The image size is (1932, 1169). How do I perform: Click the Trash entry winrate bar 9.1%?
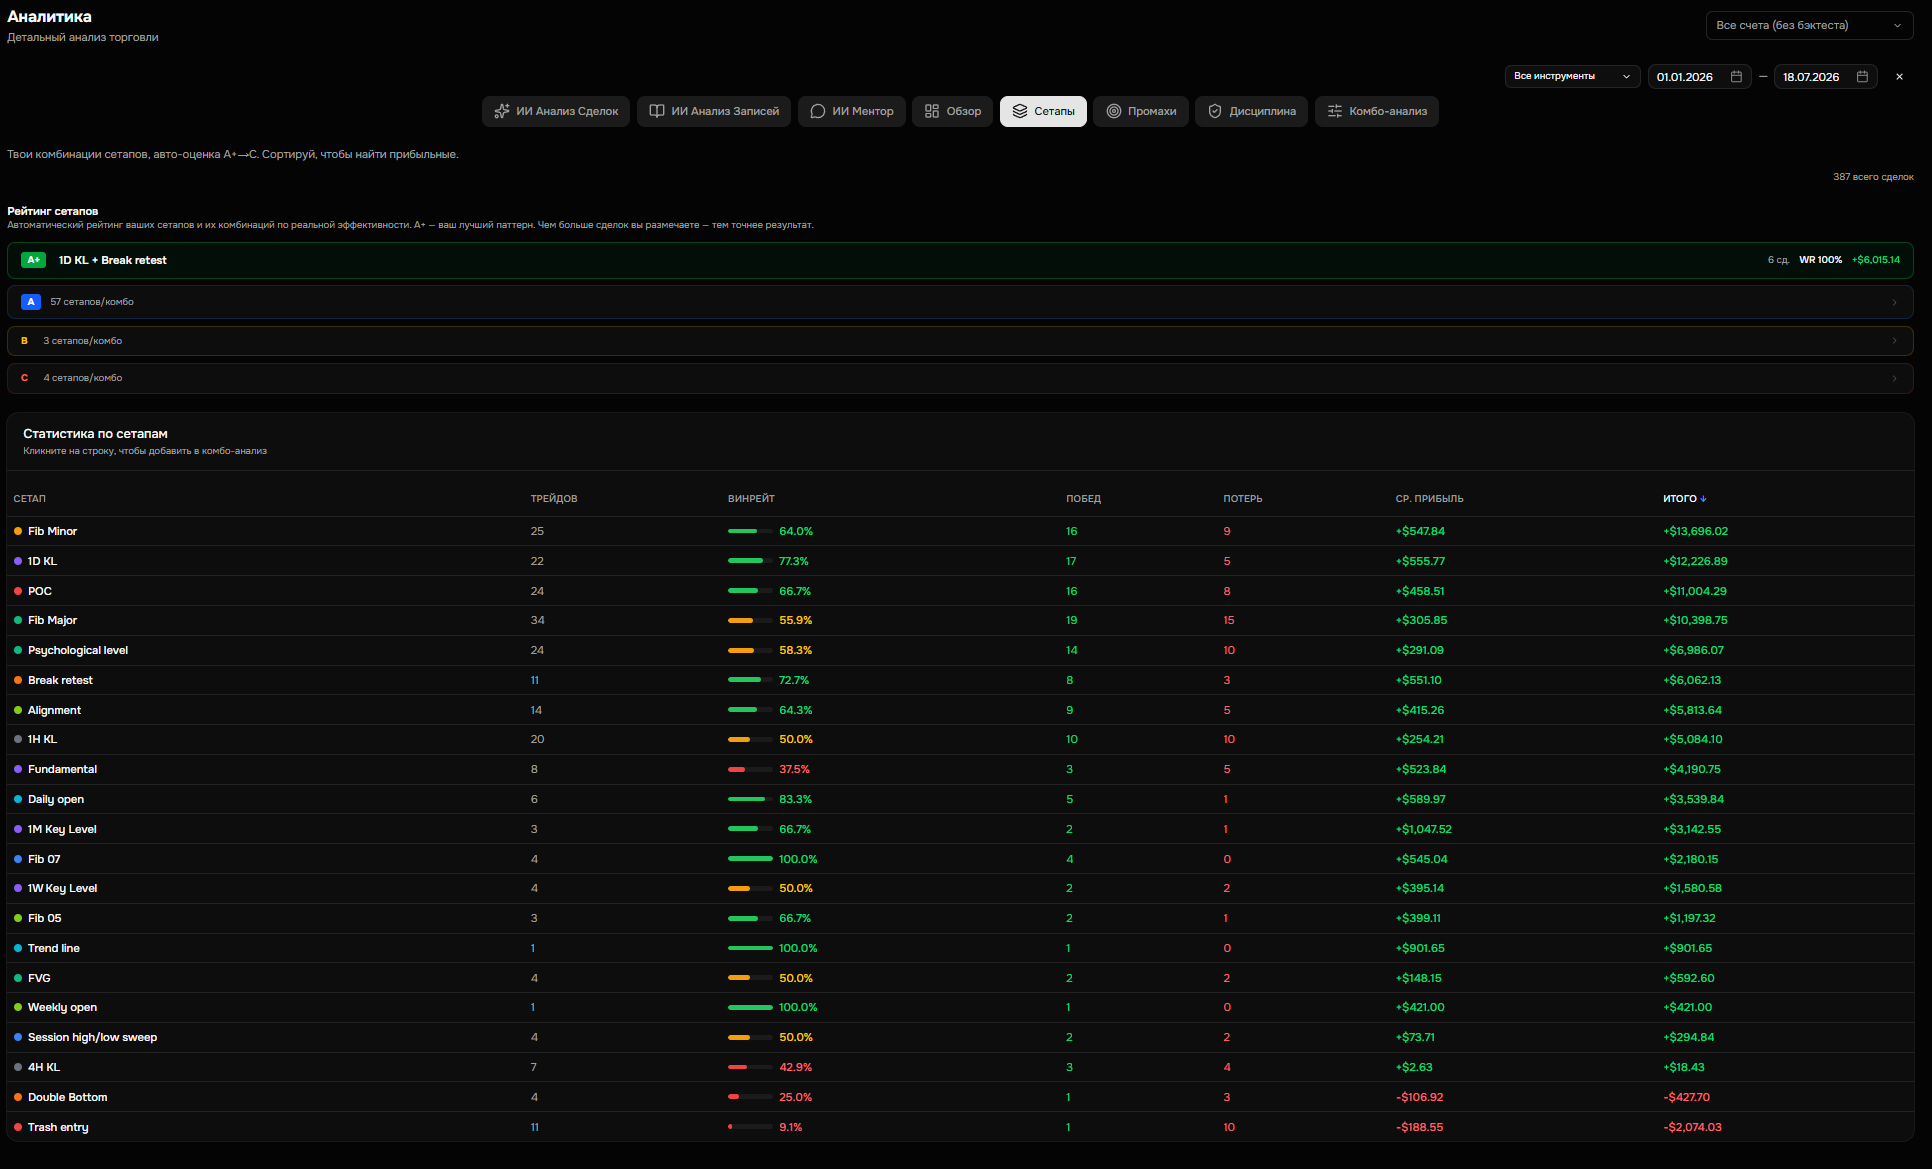pyautogui.click(x=750, y=1127)
